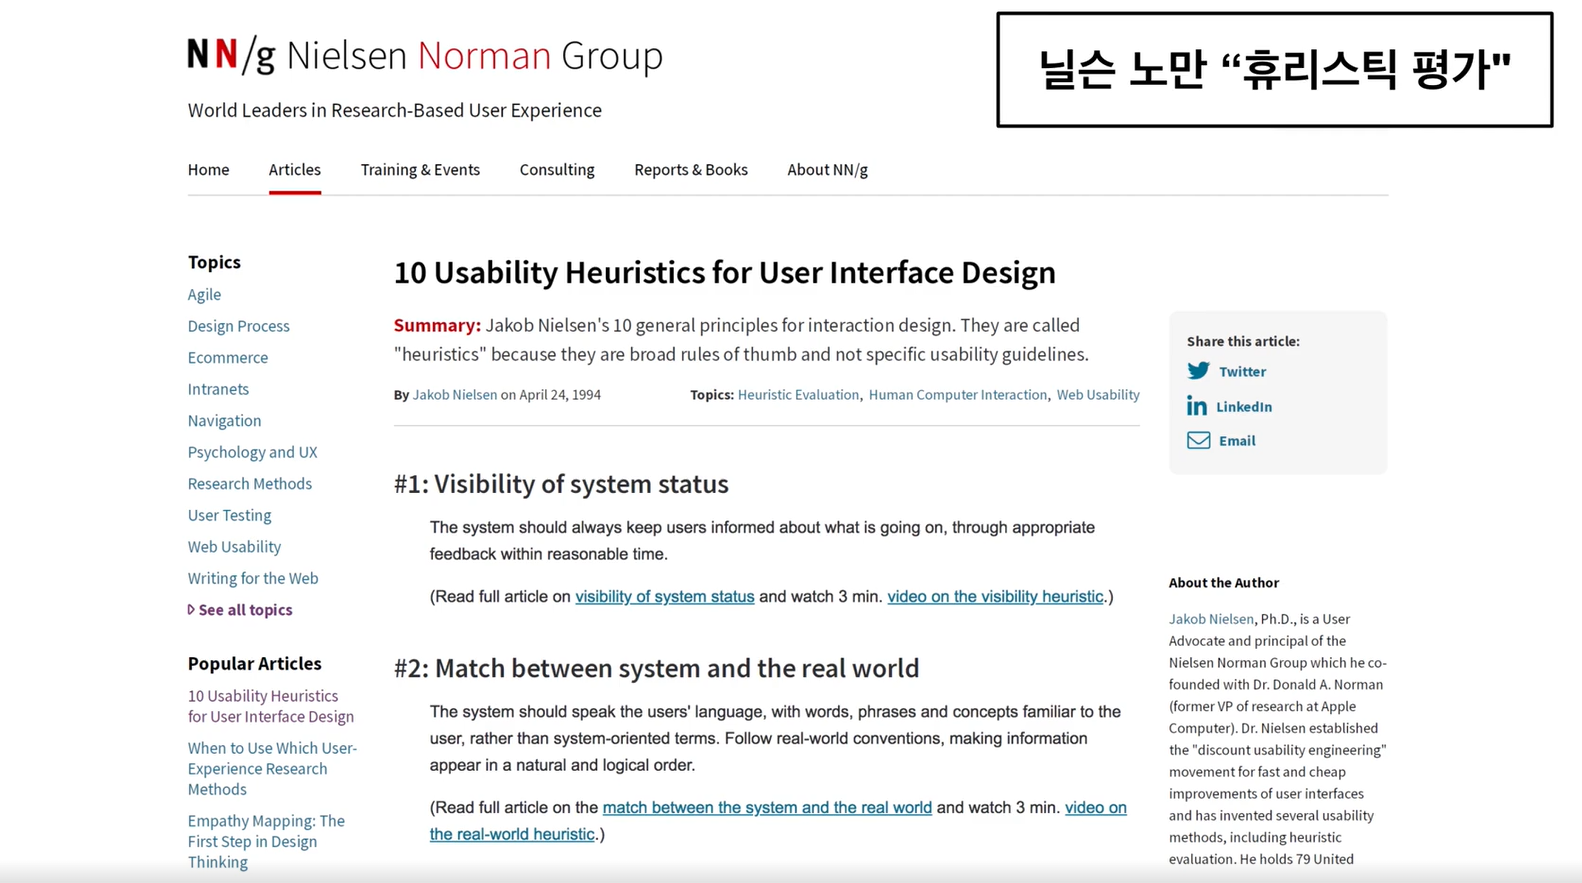Click the Email envelope share icon
Screen dimensions: 1582x883
pyautogui.click(x=1198, y=440)
